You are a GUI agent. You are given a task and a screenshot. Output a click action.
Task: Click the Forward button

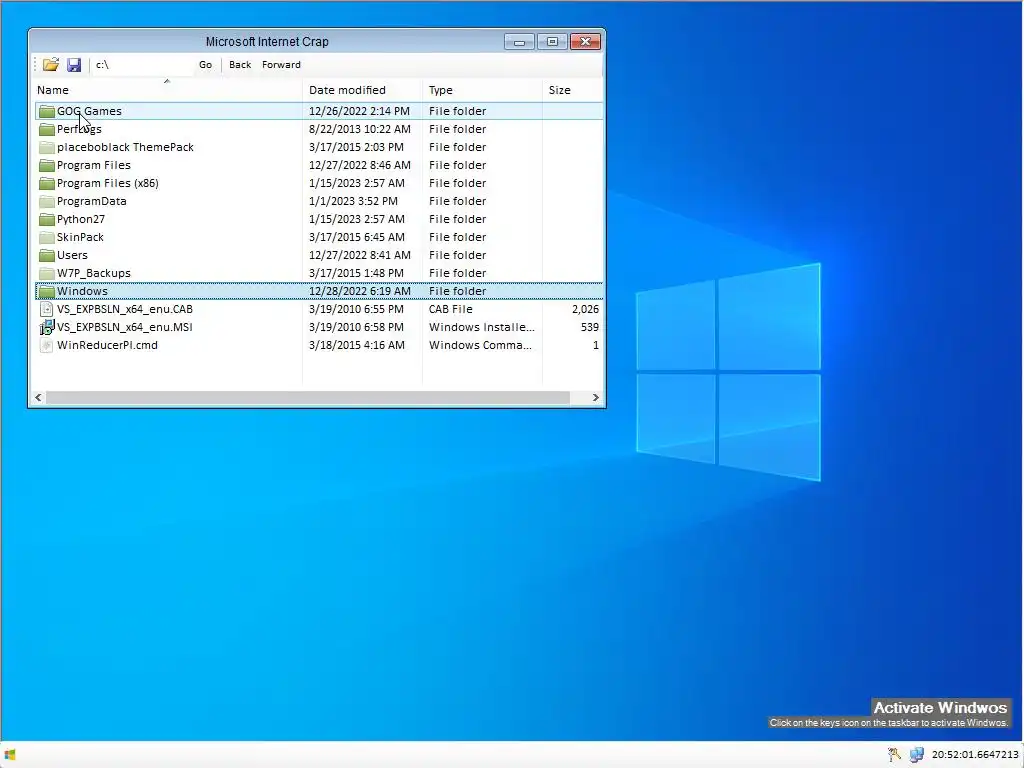coord(281,65)
